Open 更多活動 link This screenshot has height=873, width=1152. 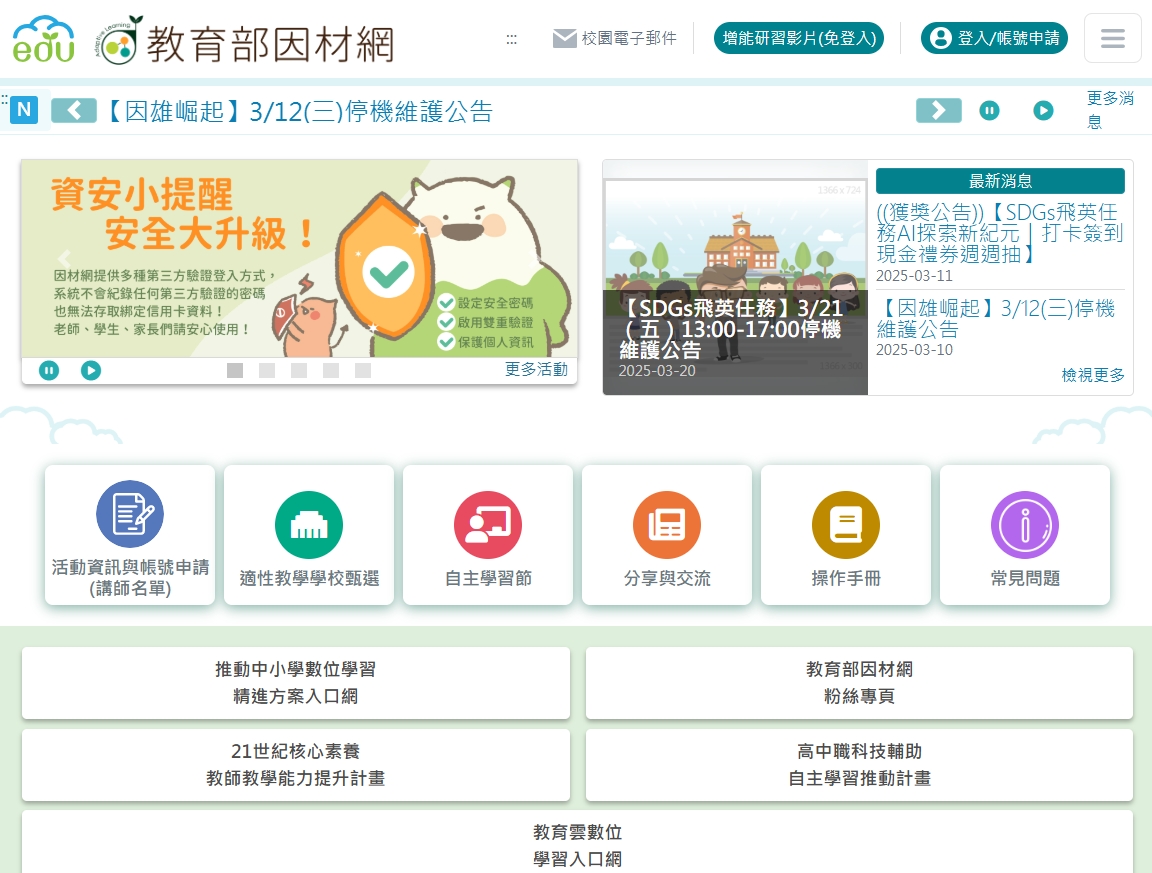(536, 370)
